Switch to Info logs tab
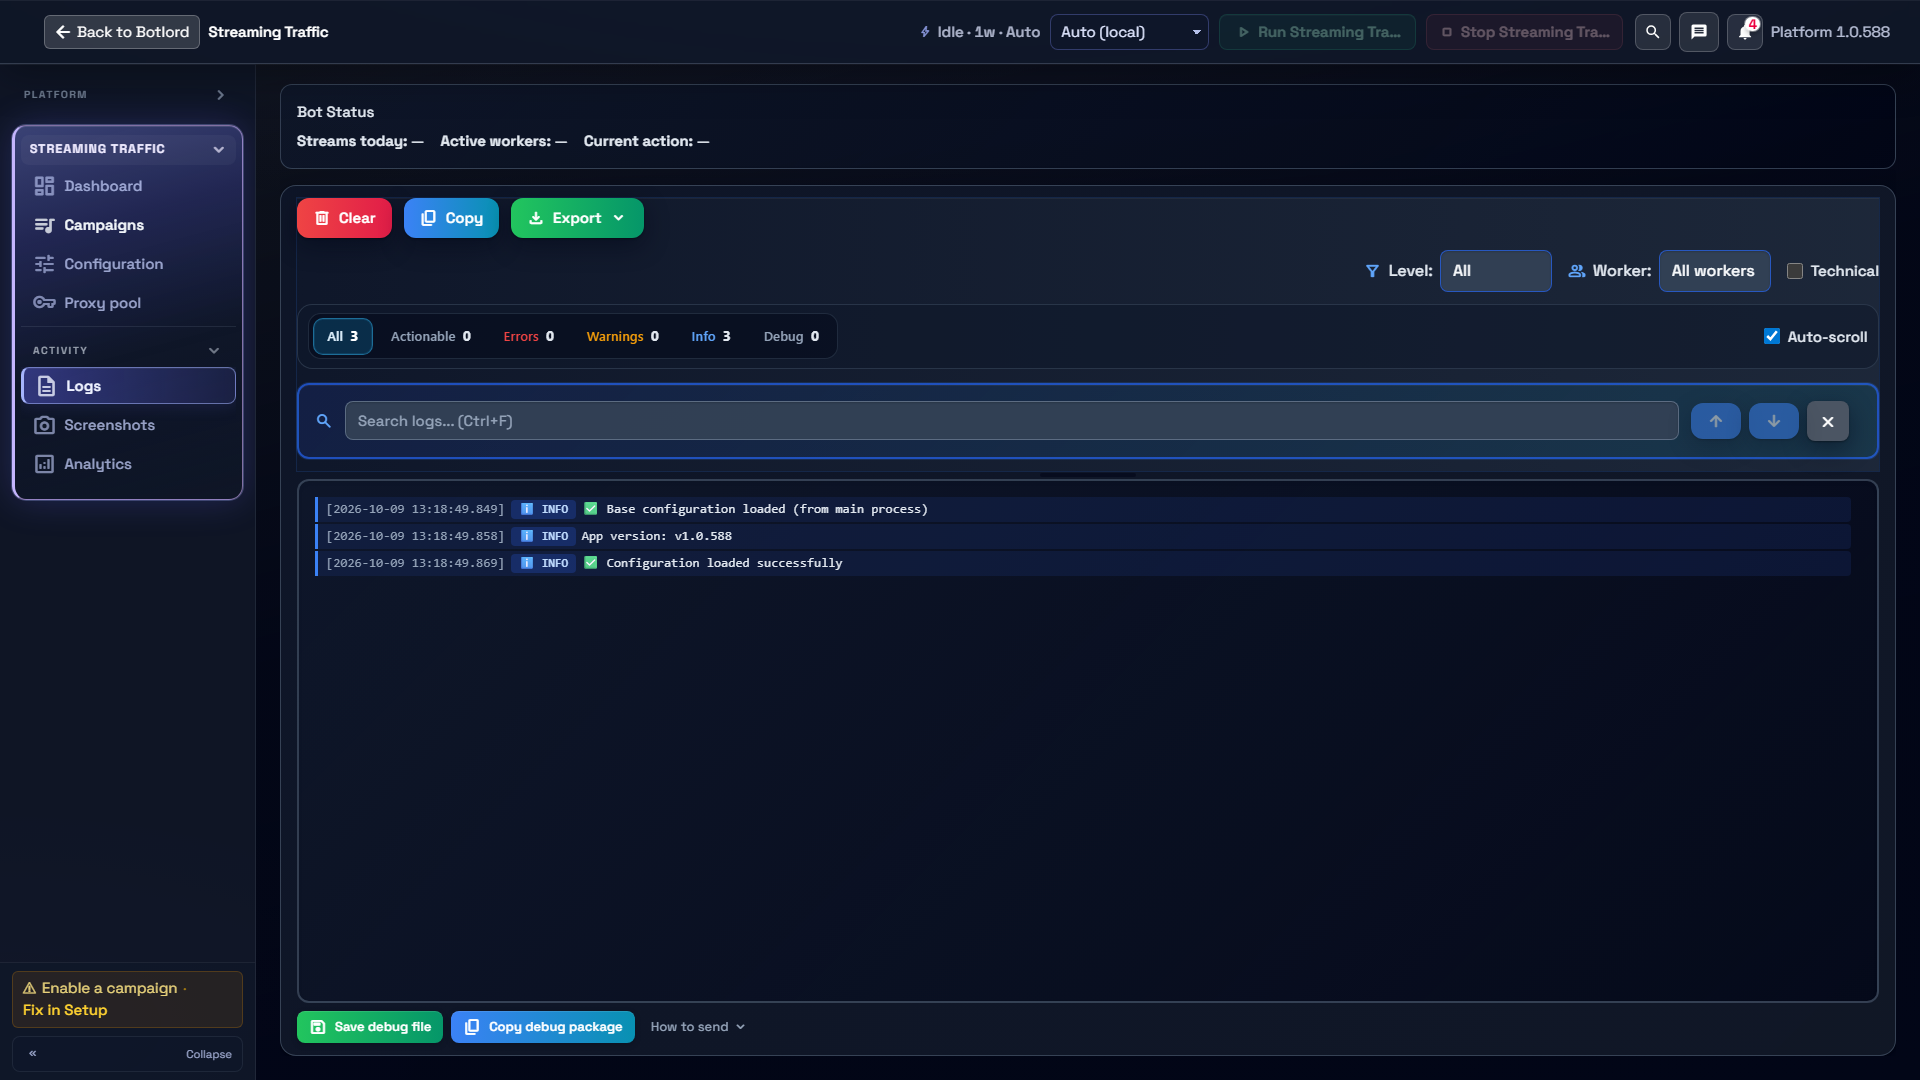 [x=710, y=336]
